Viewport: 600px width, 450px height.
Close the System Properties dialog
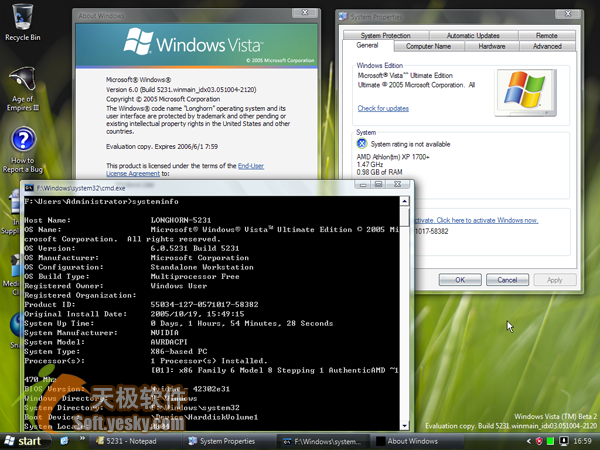click(568, 14)
